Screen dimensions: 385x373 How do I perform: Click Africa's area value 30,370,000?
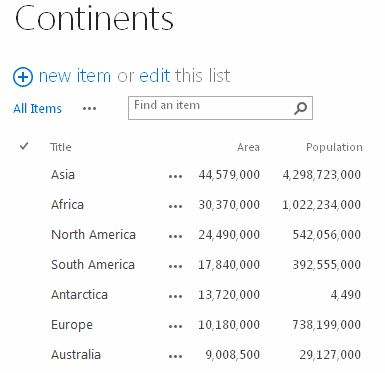229,205
